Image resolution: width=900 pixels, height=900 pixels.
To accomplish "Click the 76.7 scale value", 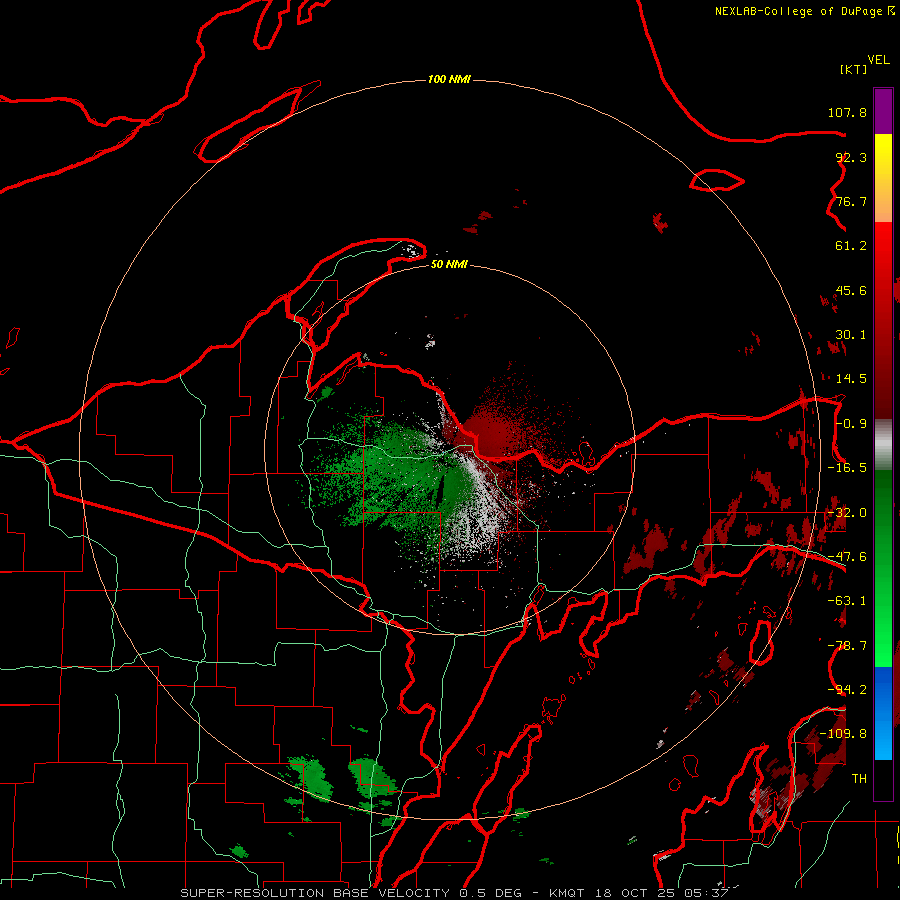I will tap(851, 201).
